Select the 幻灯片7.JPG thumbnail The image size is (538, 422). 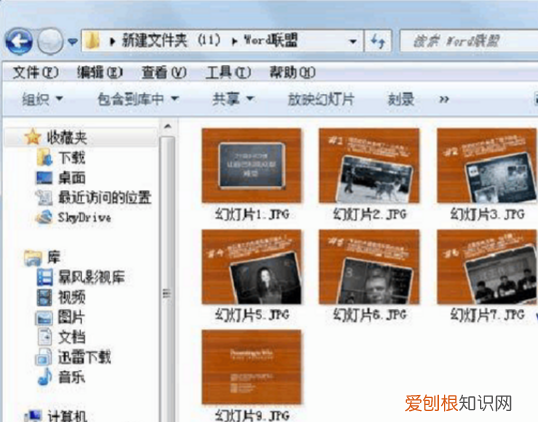point(487,267)
